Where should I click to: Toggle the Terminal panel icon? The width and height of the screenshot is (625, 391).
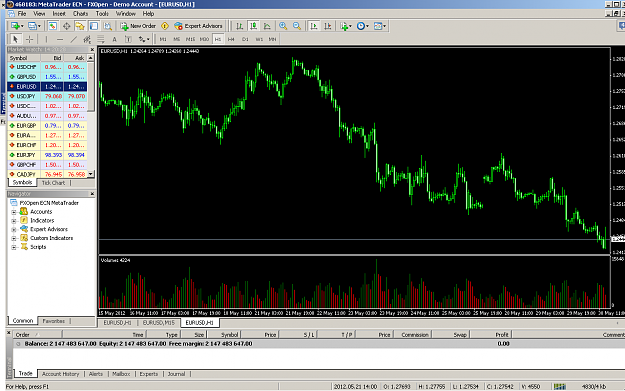pyautogui.click(x=94, y=26)
